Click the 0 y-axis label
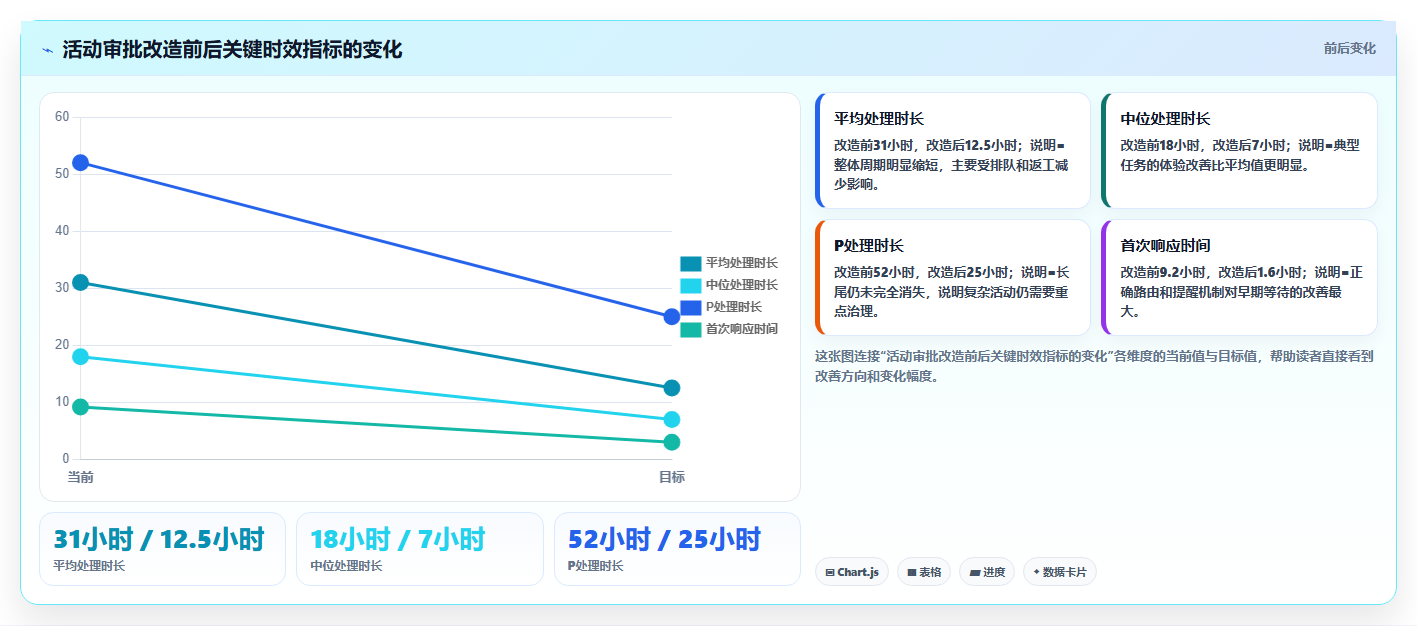The height and width of the screenshot is (626, 1417). point(66,459)
